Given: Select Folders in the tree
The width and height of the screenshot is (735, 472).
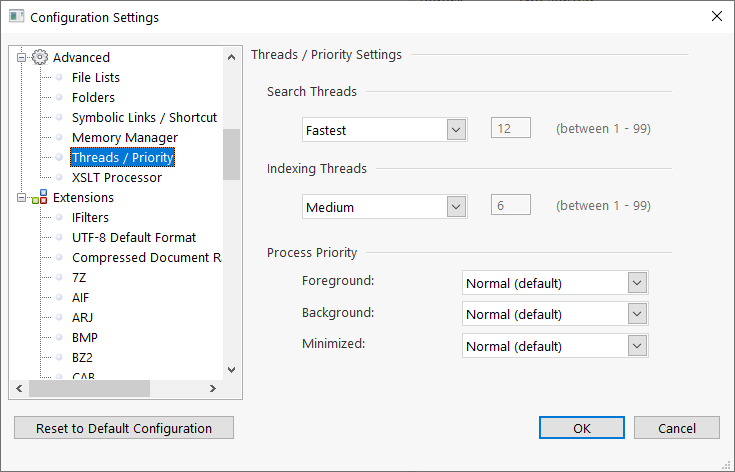Looking at the screenshot, I should click(x=93, y=97).
